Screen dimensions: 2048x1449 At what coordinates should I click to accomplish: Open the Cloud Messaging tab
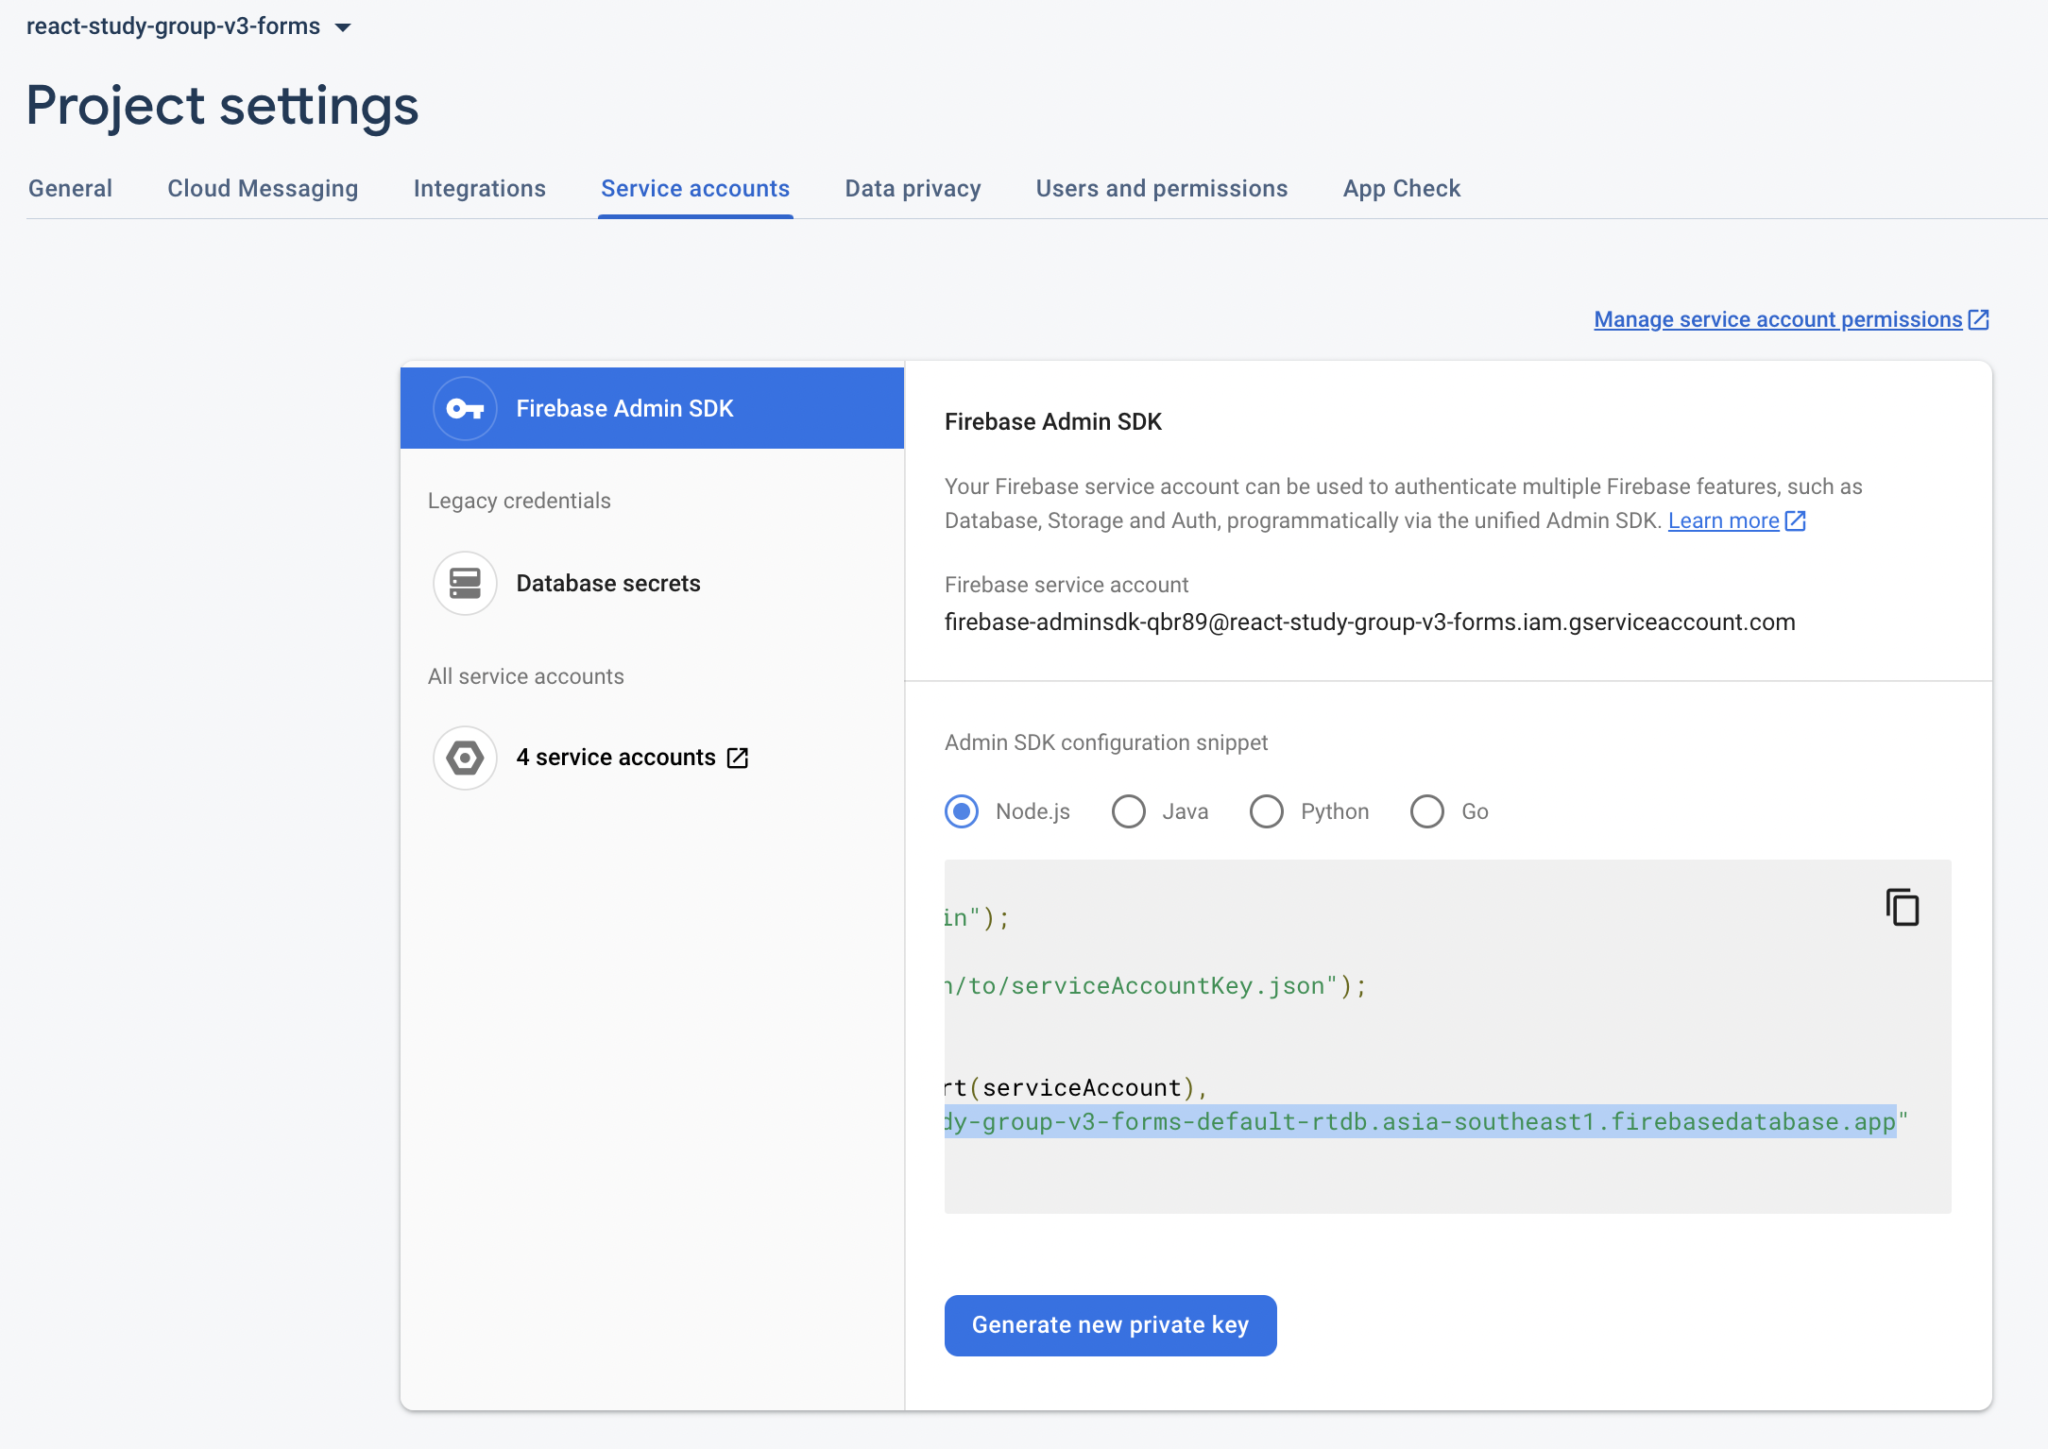click(x=263, y=188)
